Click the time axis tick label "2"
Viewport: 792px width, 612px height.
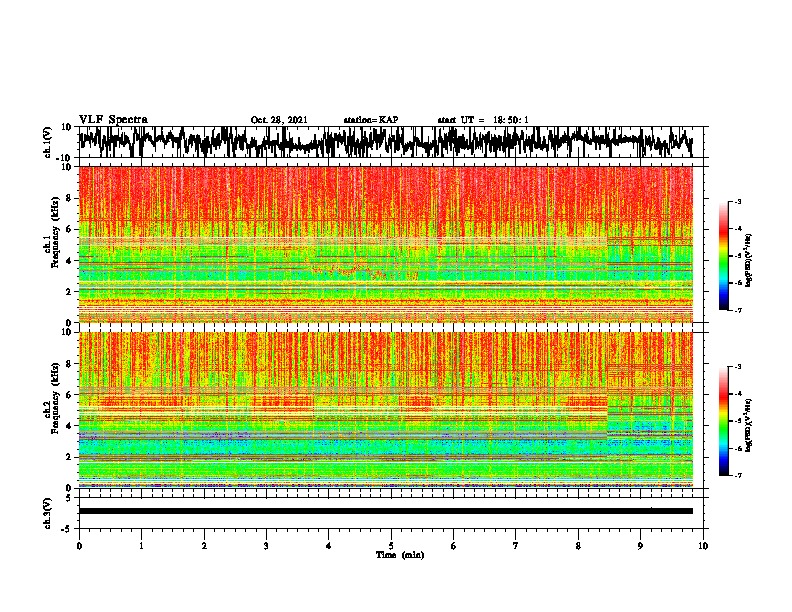pyautogui.click(x=204, y=546)
